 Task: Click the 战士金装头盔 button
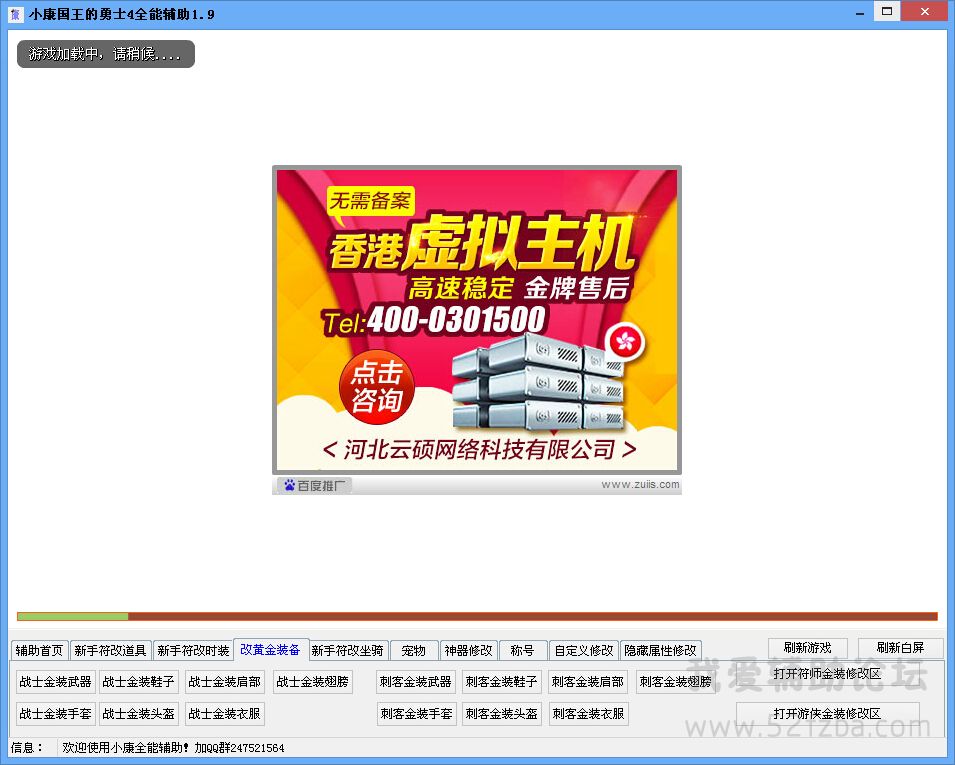click(139, 713)
